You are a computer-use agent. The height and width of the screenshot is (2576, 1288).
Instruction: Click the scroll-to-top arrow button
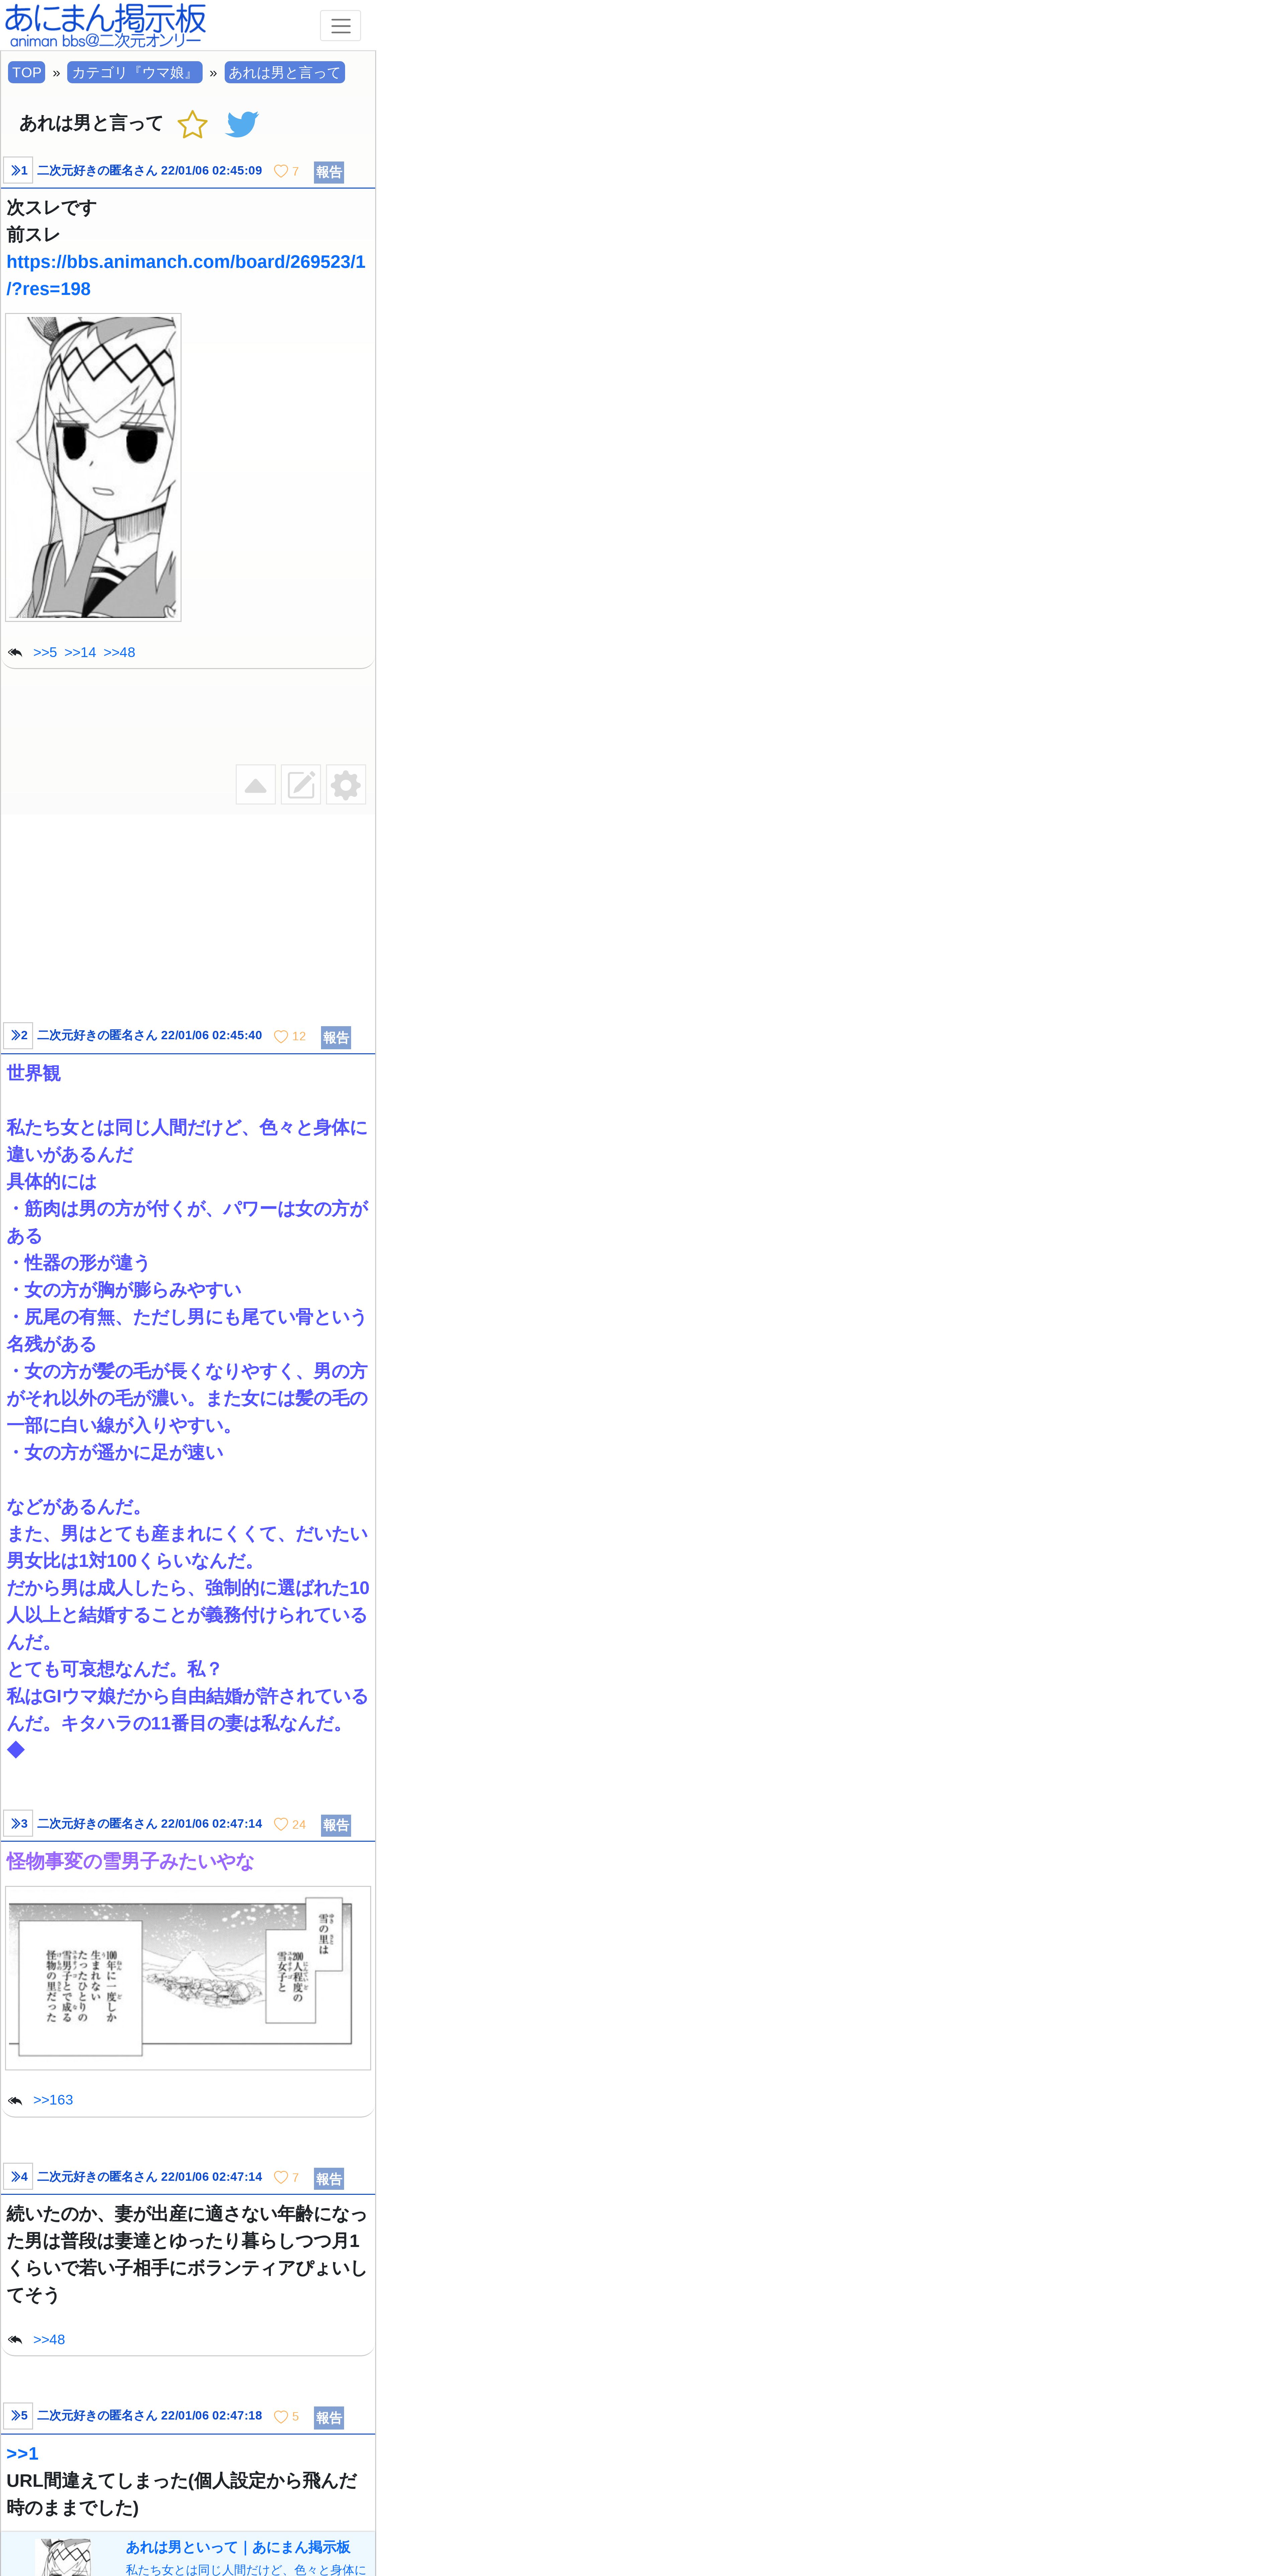pos(256,785)
